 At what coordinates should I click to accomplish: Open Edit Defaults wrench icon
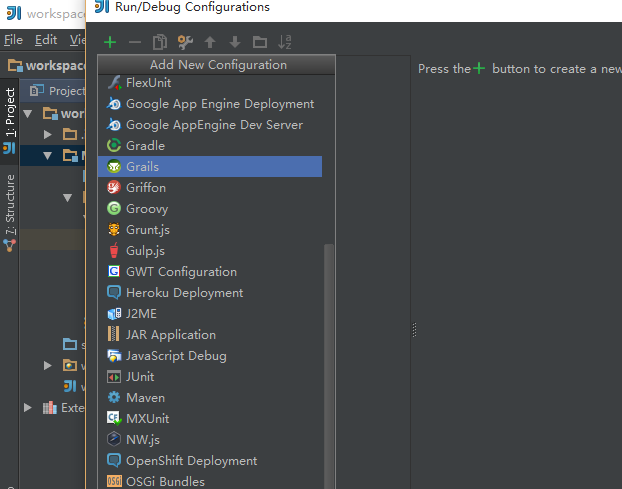pyautogui.click(x=185, y=42)
